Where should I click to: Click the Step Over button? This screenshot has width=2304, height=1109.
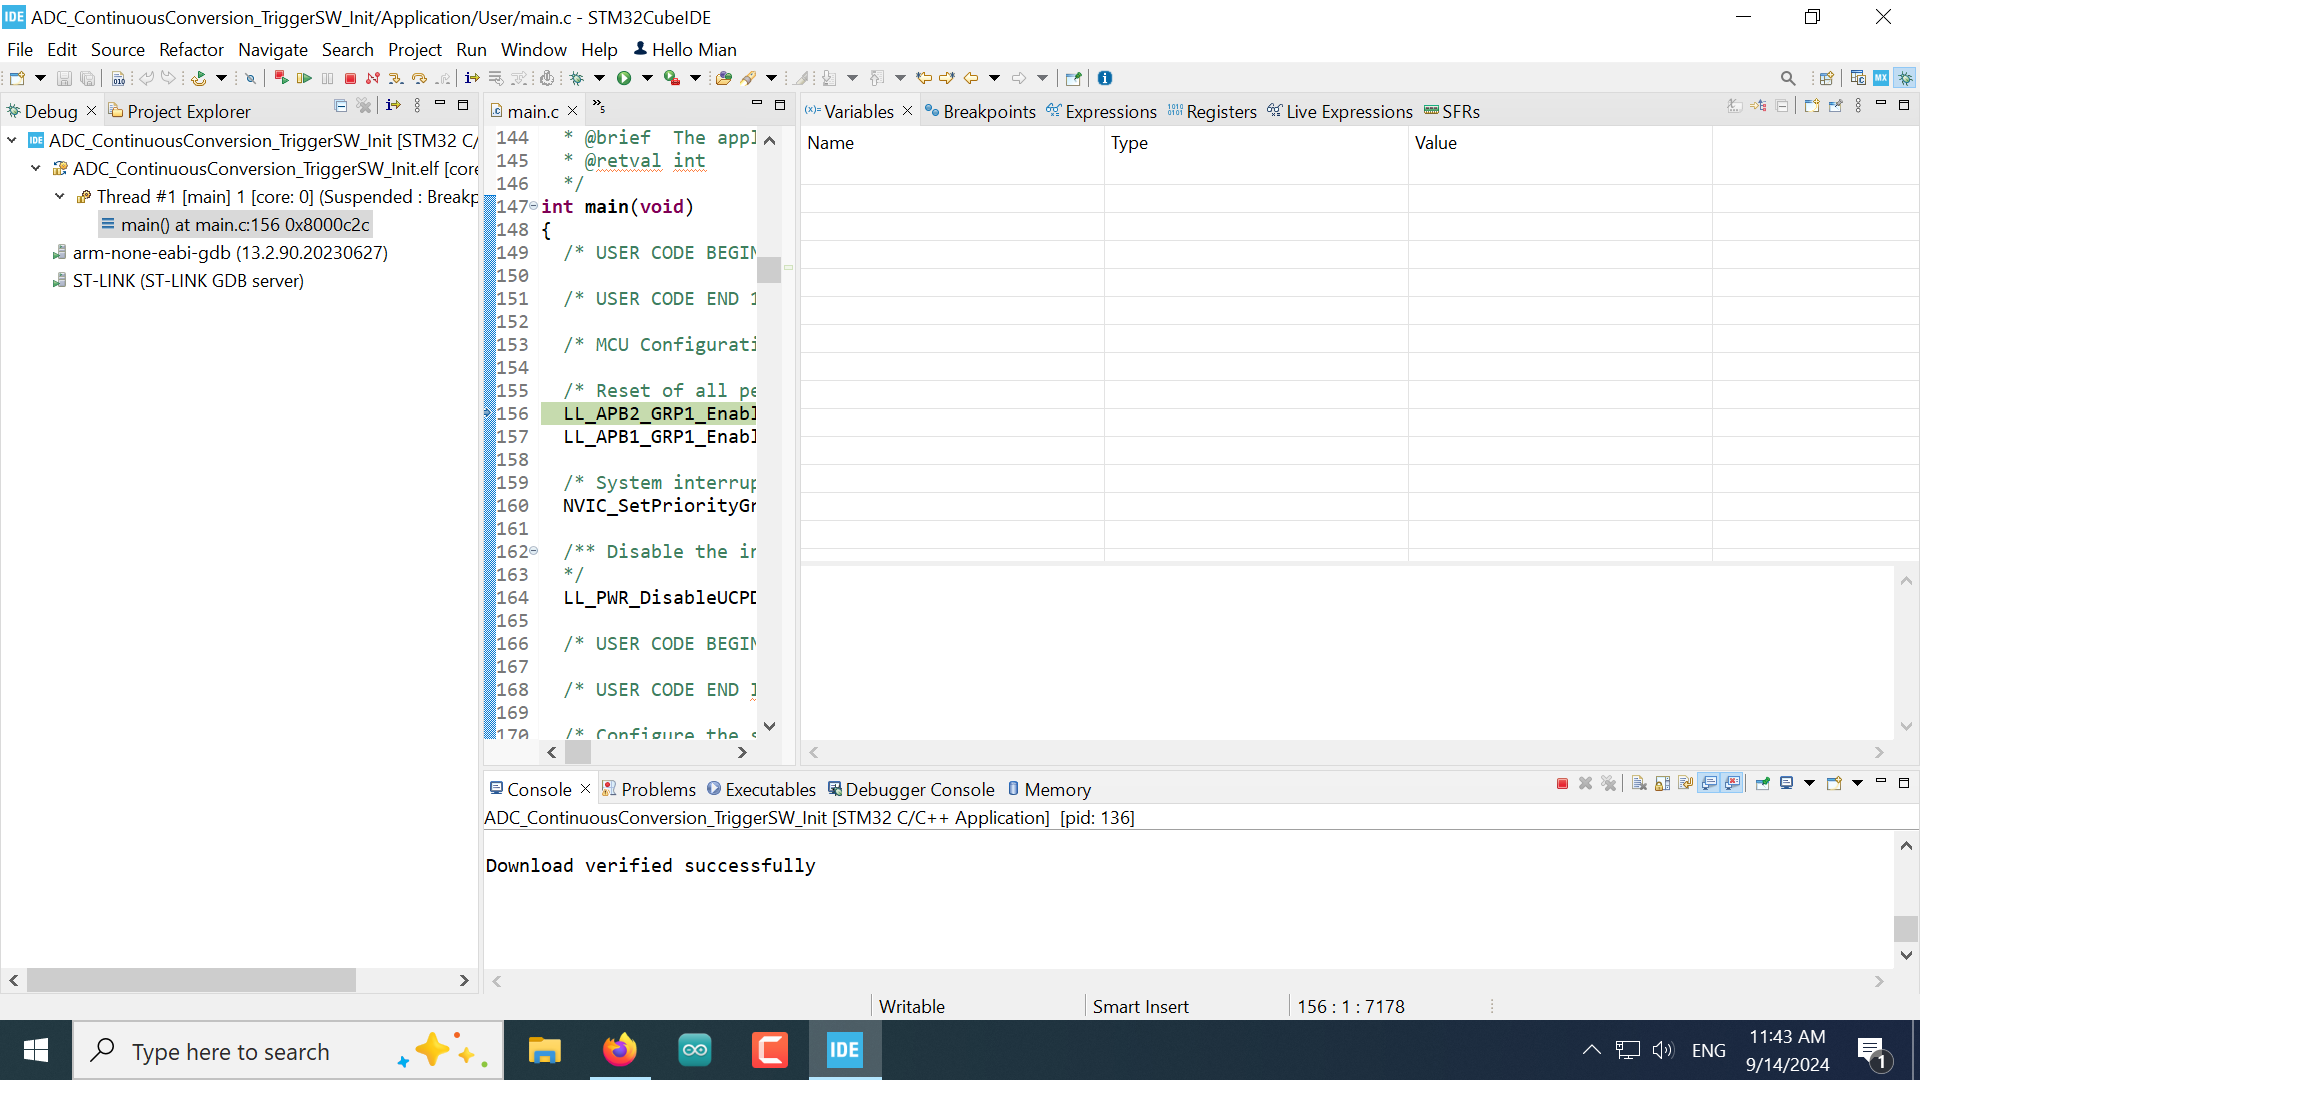(420, 78)
